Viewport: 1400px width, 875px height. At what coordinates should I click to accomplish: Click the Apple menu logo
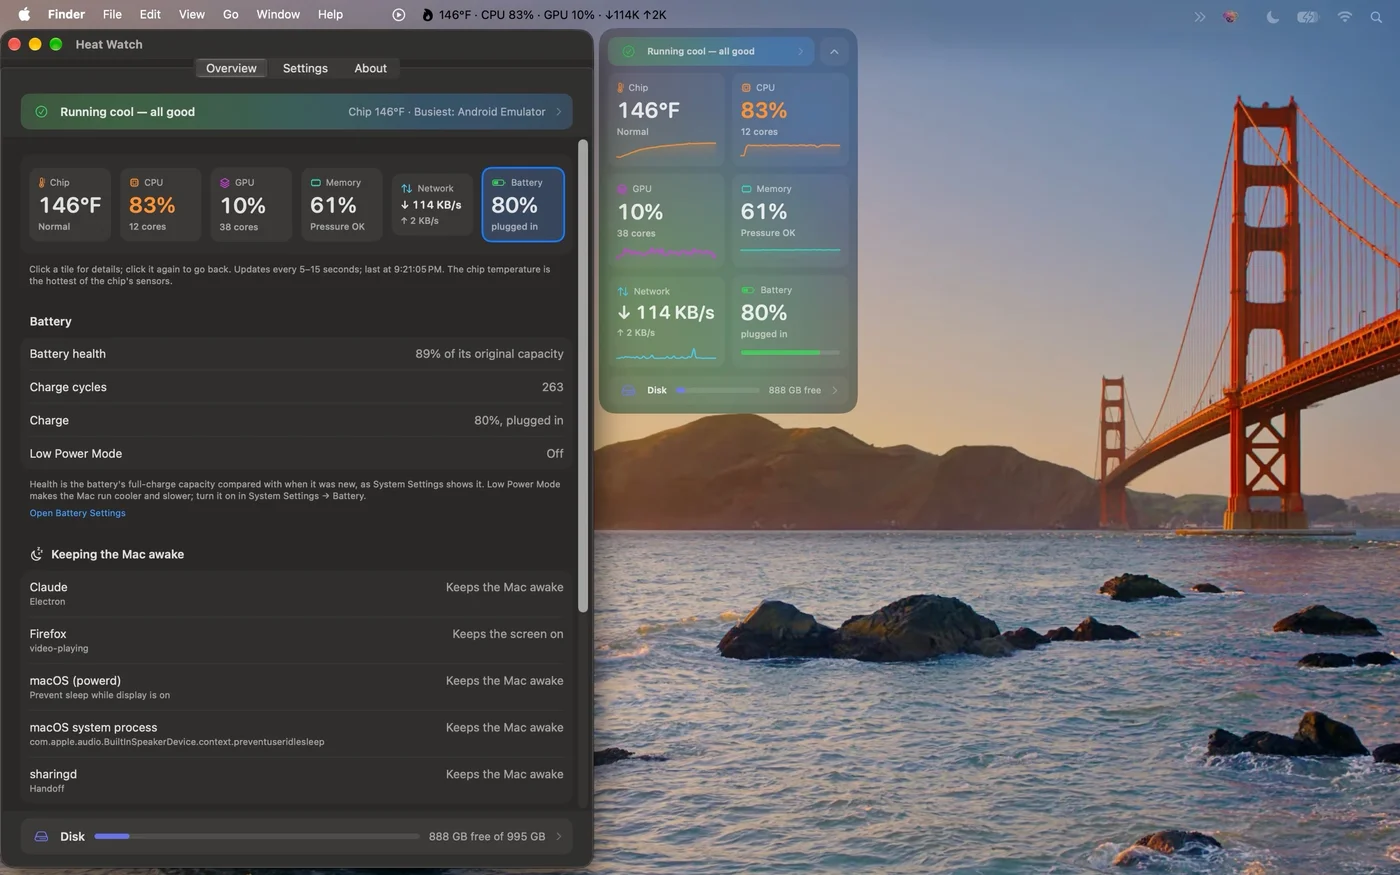24,14
